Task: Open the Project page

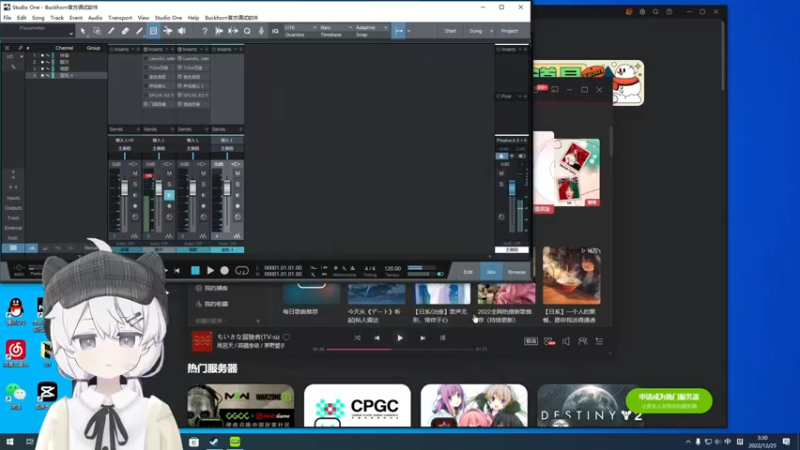Action: point(509,31)
